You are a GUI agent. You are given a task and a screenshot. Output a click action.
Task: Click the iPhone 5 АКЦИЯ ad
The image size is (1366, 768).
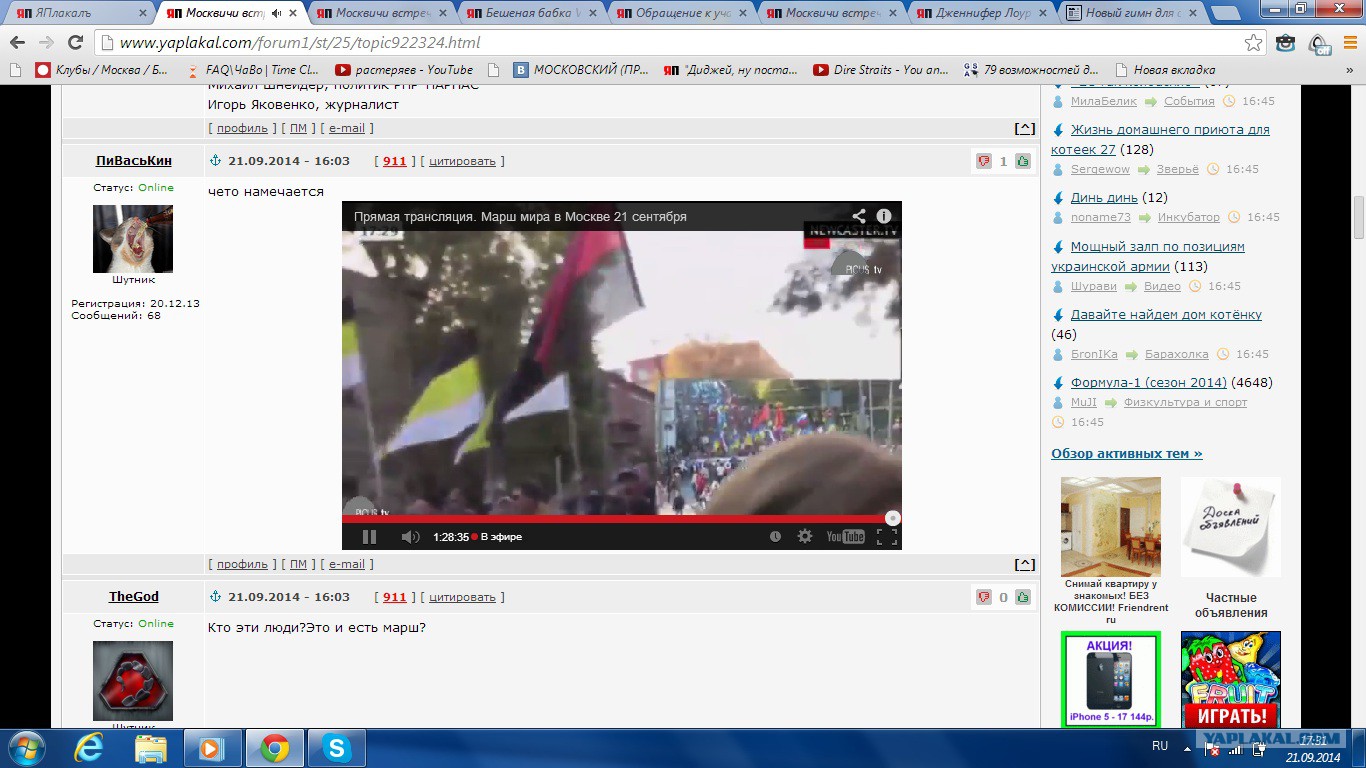click(x=1111, y=679)
